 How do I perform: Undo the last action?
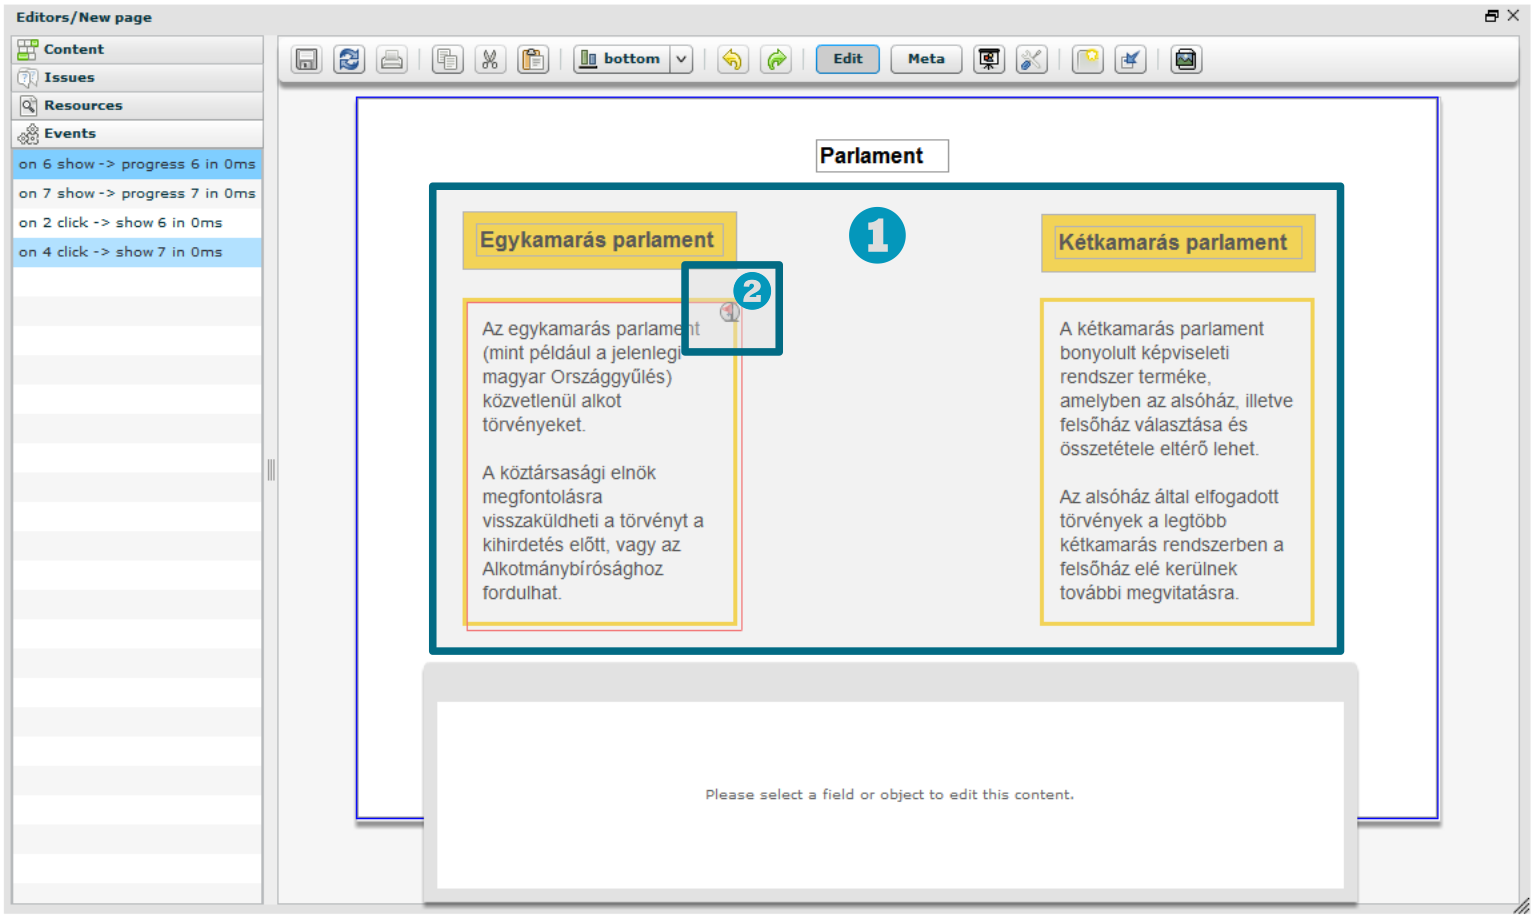coord(732,60)
